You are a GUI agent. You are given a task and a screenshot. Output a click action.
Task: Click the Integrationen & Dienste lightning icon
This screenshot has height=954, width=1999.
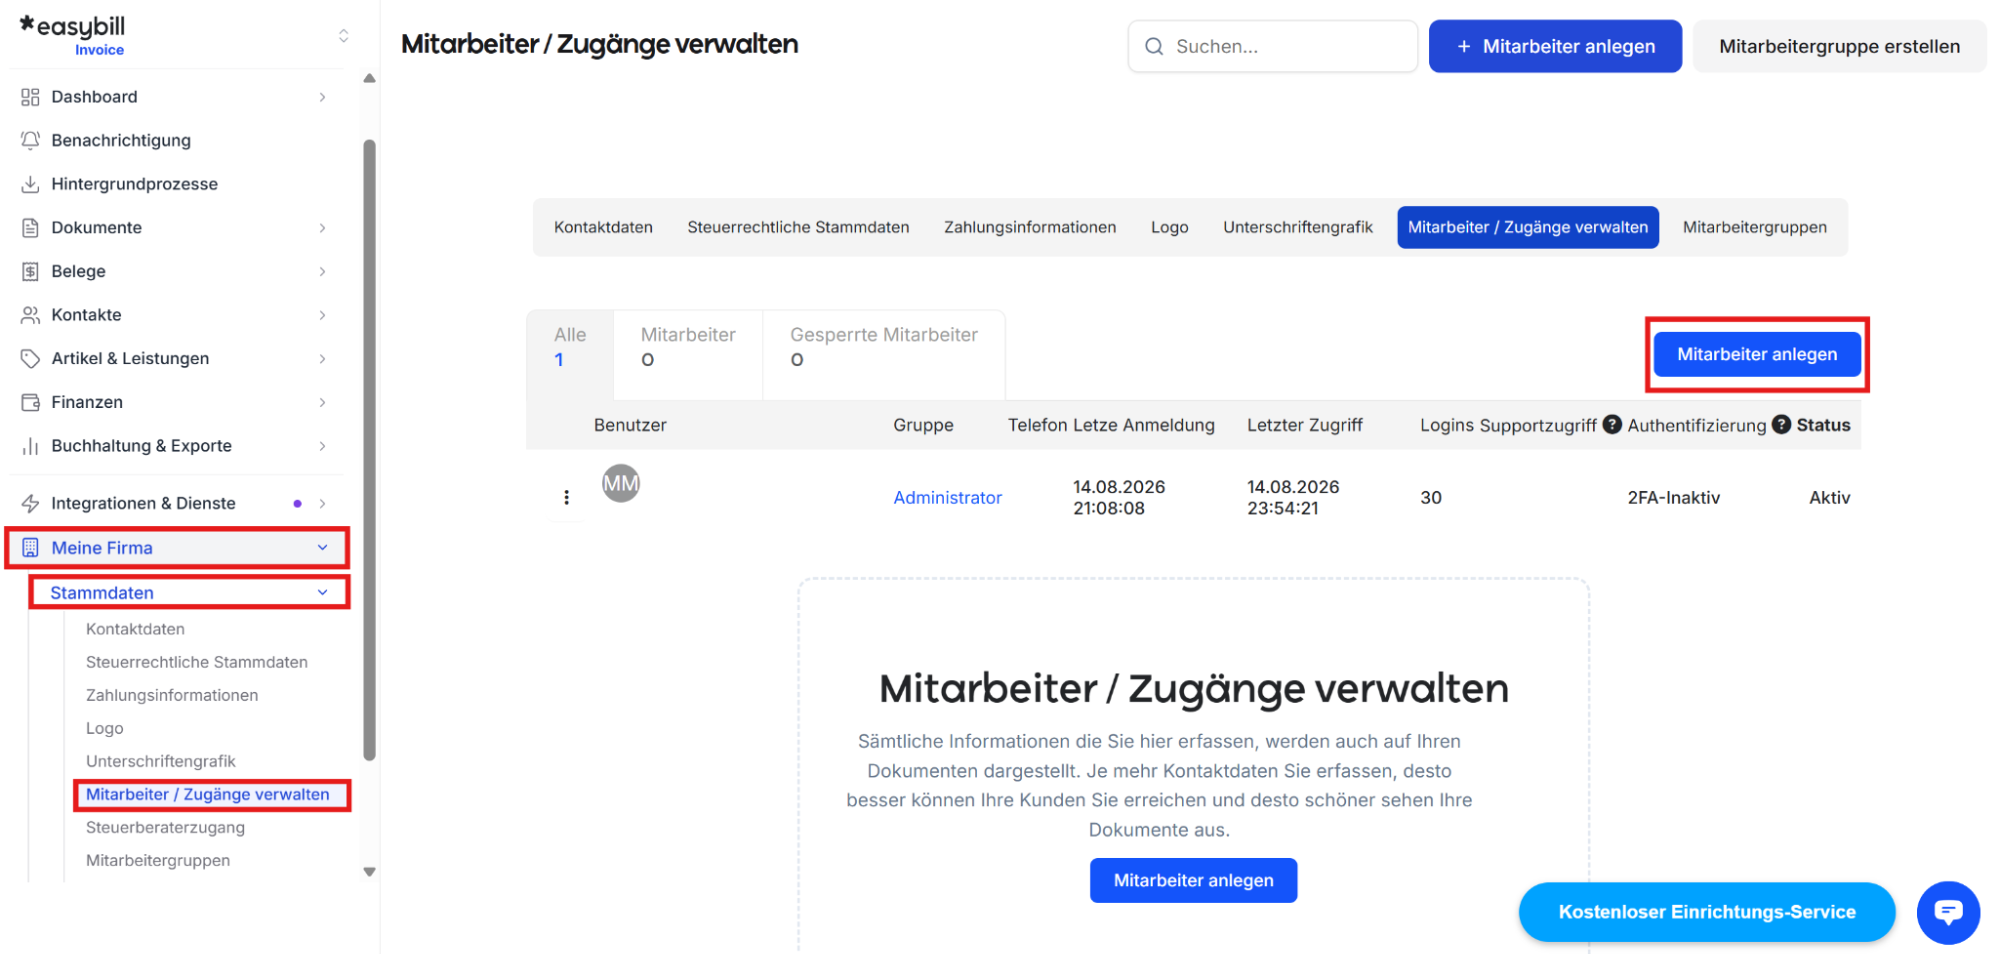point(30,503)
